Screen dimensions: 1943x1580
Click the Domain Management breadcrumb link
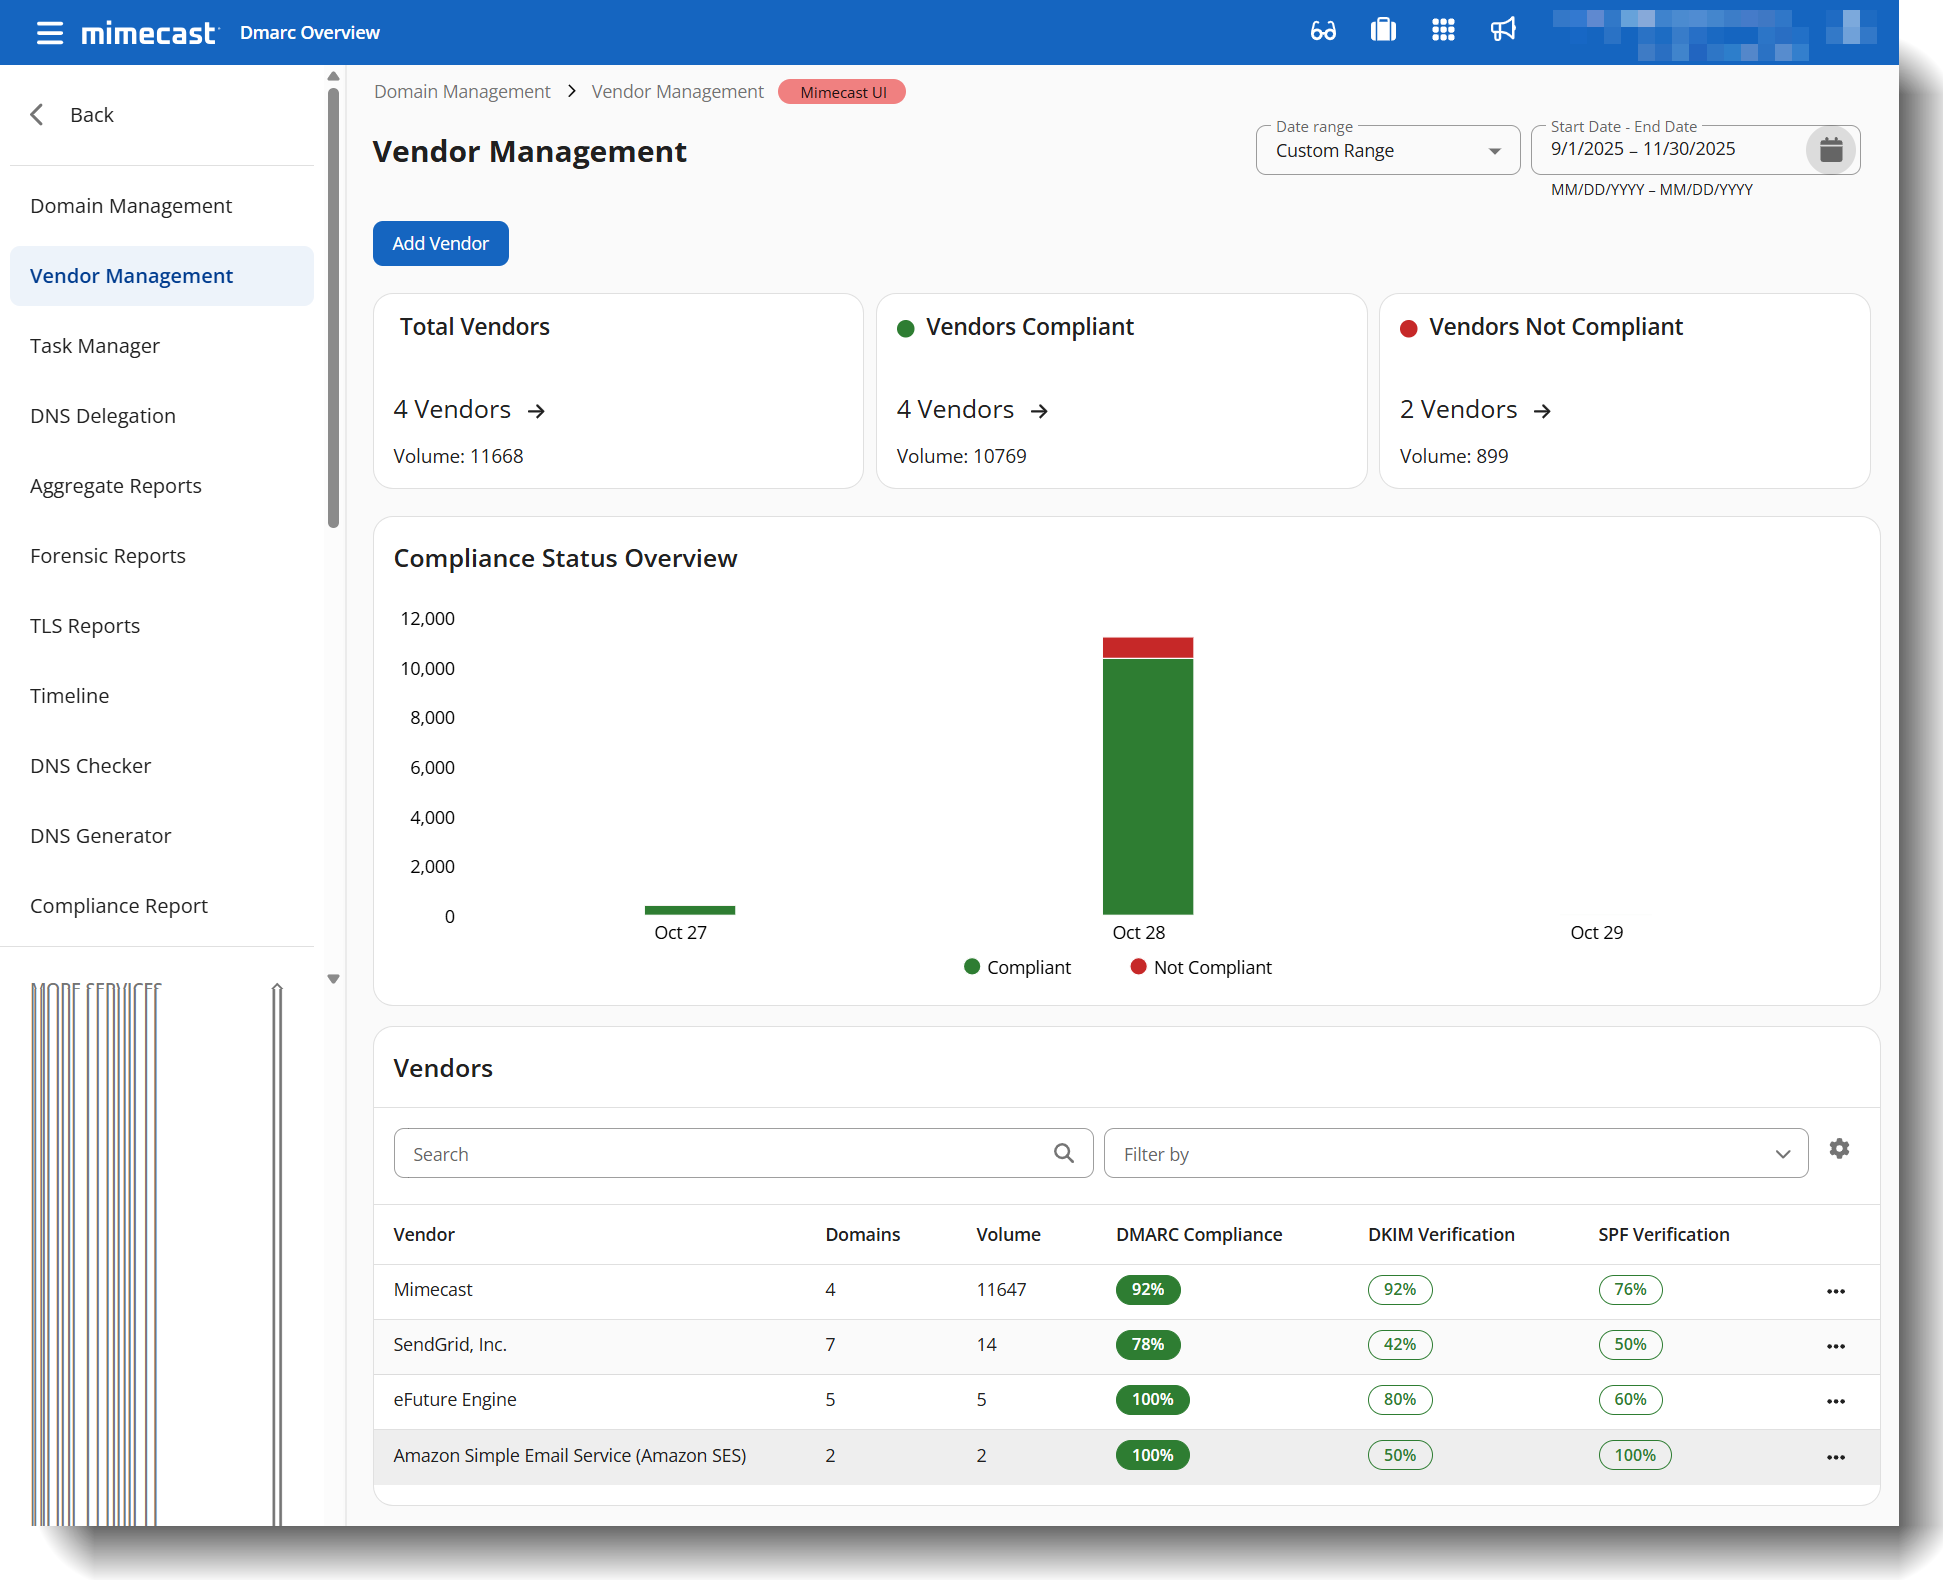[x=462, y=92]
